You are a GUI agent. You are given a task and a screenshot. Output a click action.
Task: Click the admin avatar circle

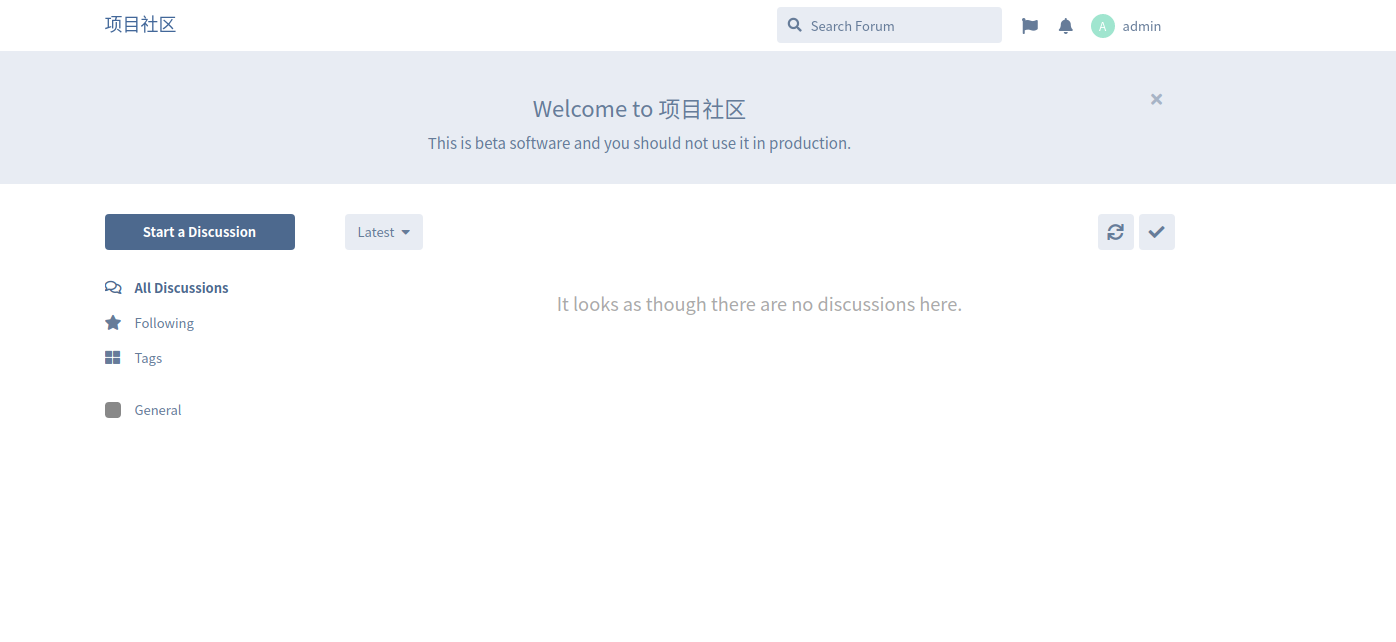(x=1102, y=26)
